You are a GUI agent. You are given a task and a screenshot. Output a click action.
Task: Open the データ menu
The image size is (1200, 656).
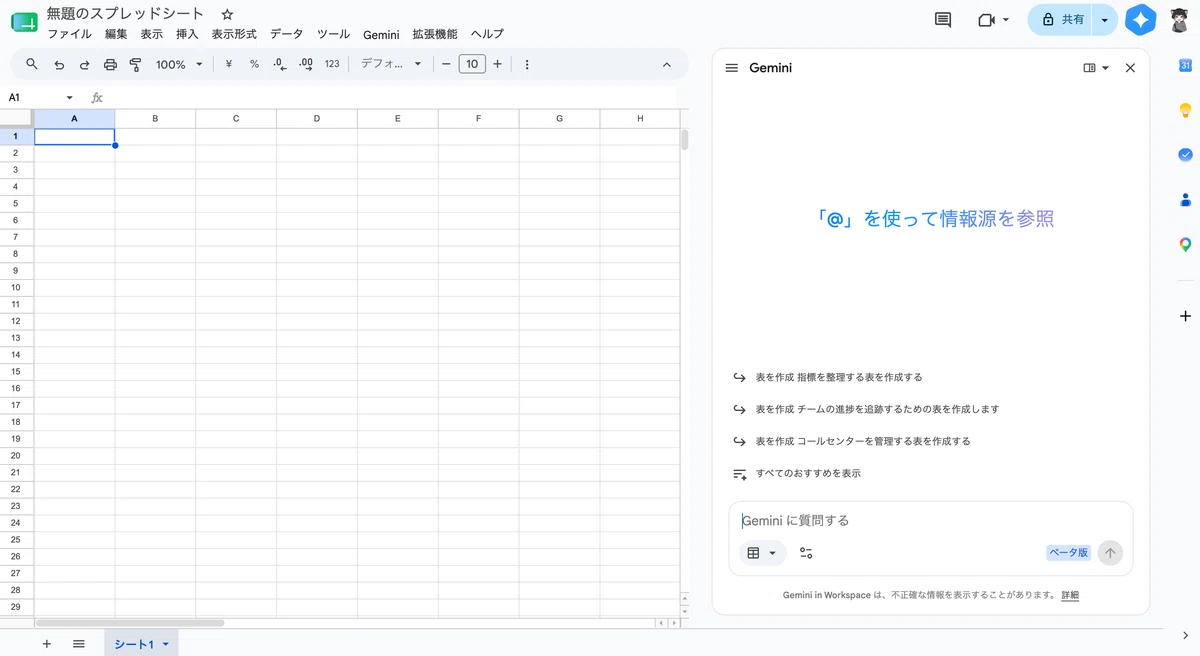(x=286, y=34)
